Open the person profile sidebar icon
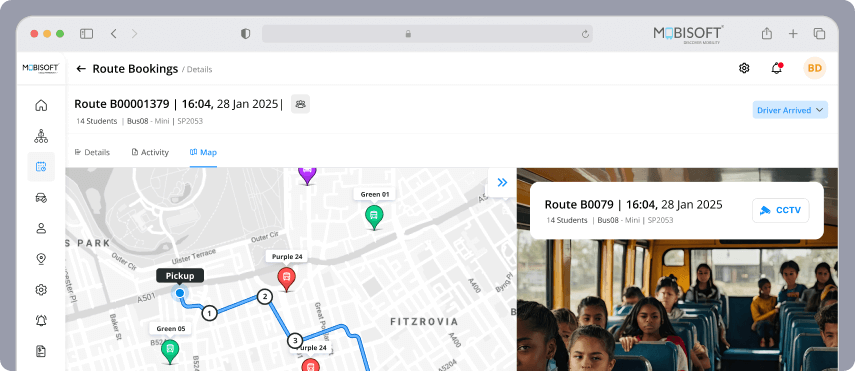The height and width of the screenshot is (371, 855). coord(41,228)
